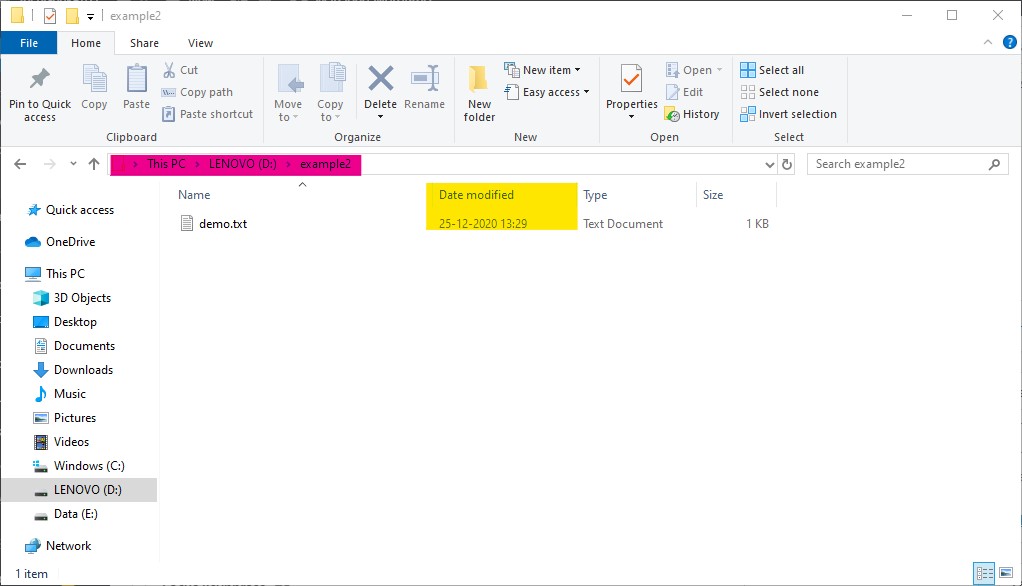
Task: Switch to large icons view in status bar
Action: 1006,574
